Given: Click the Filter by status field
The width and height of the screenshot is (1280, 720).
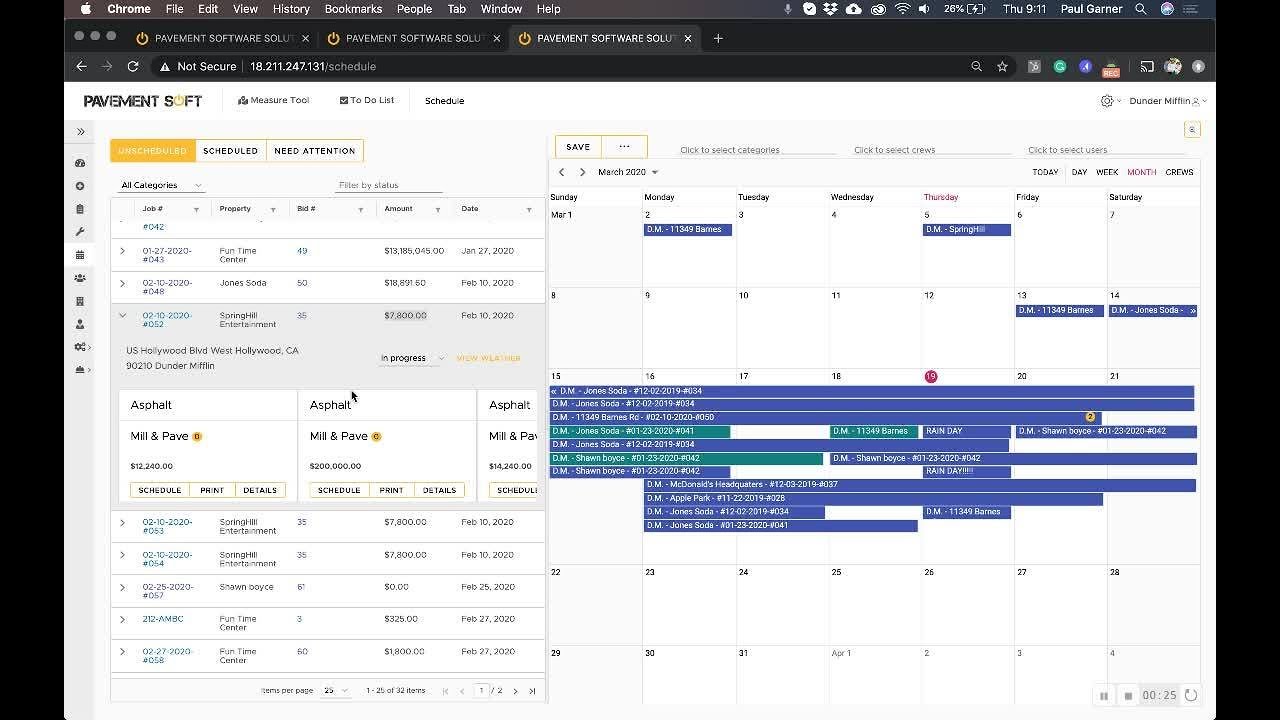Looking at the screenshot, I should (390, 185).
